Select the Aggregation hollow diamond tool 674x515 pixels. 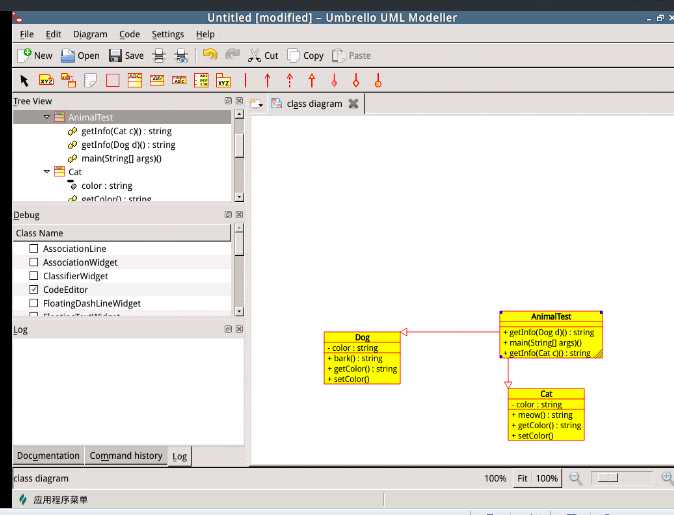click(x=356, y=80)
